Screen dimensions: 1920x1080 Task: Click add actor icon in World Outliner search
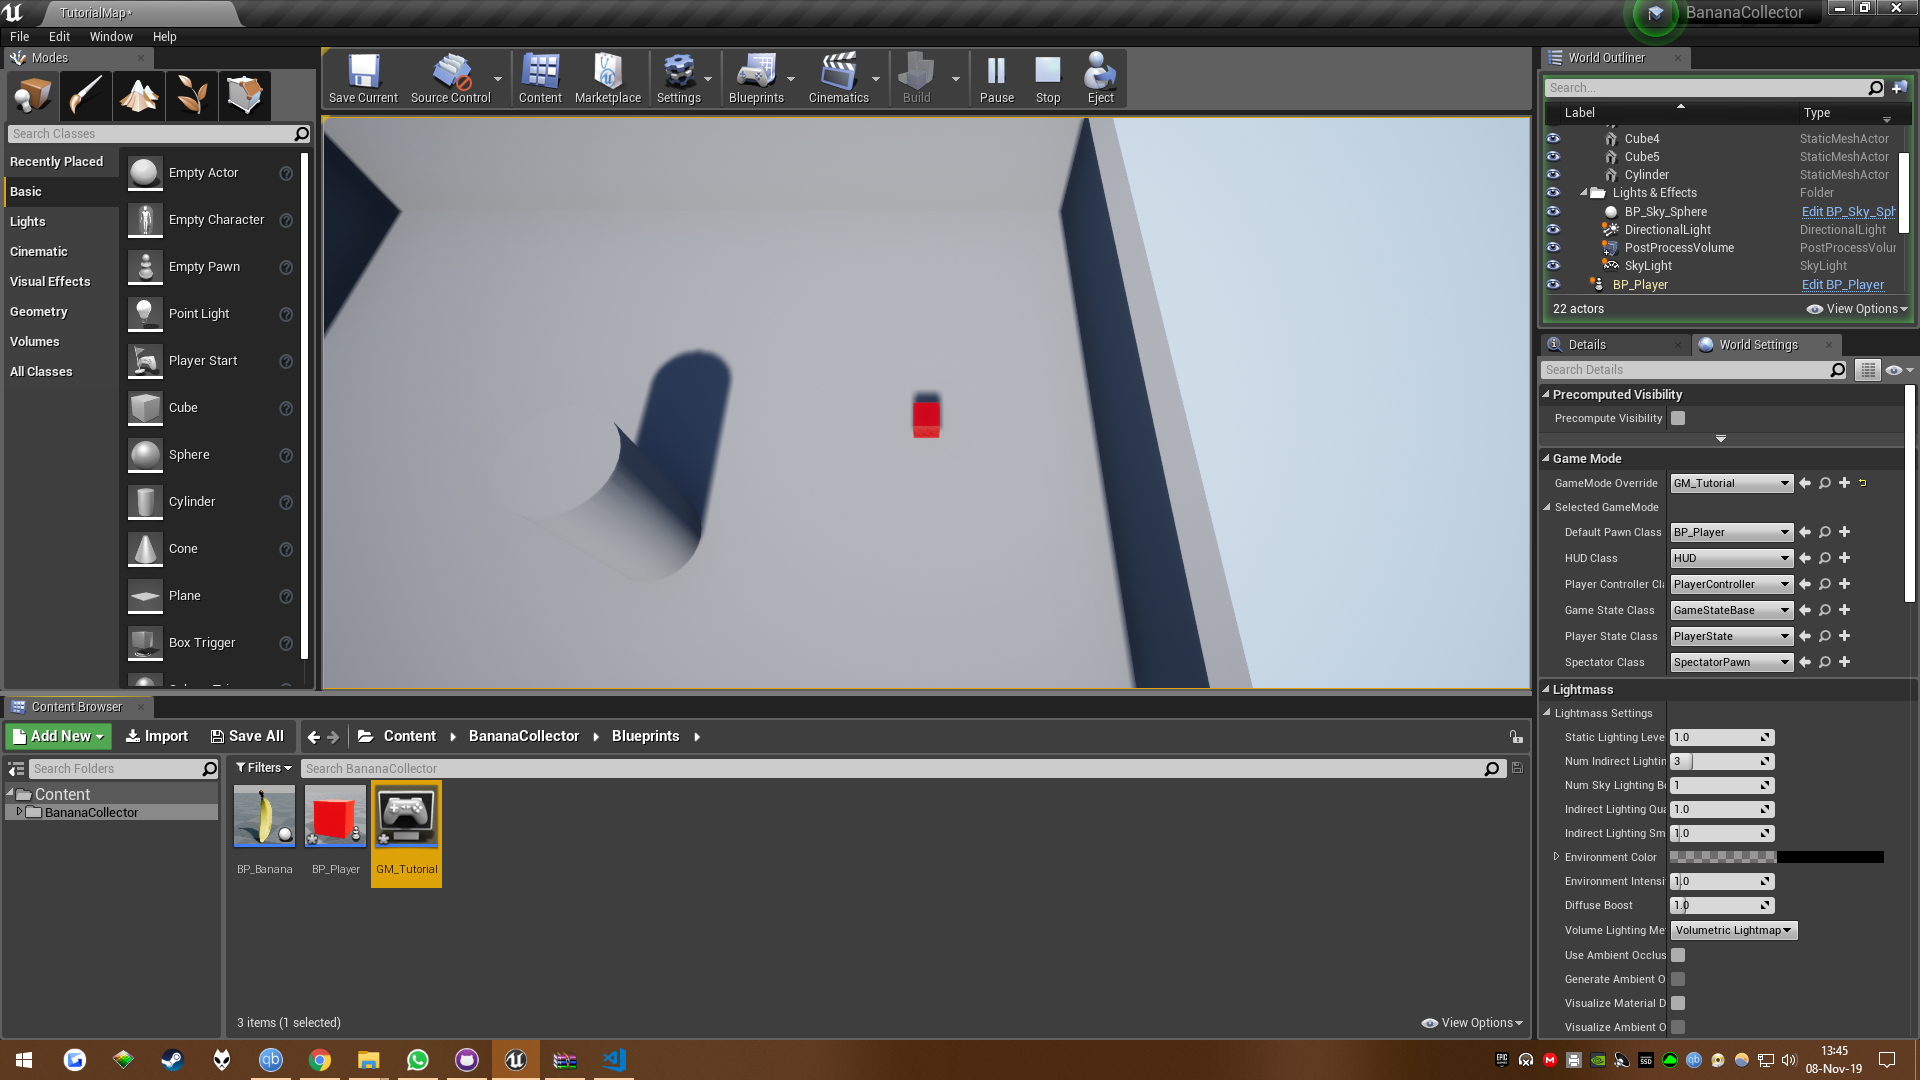1900,88
